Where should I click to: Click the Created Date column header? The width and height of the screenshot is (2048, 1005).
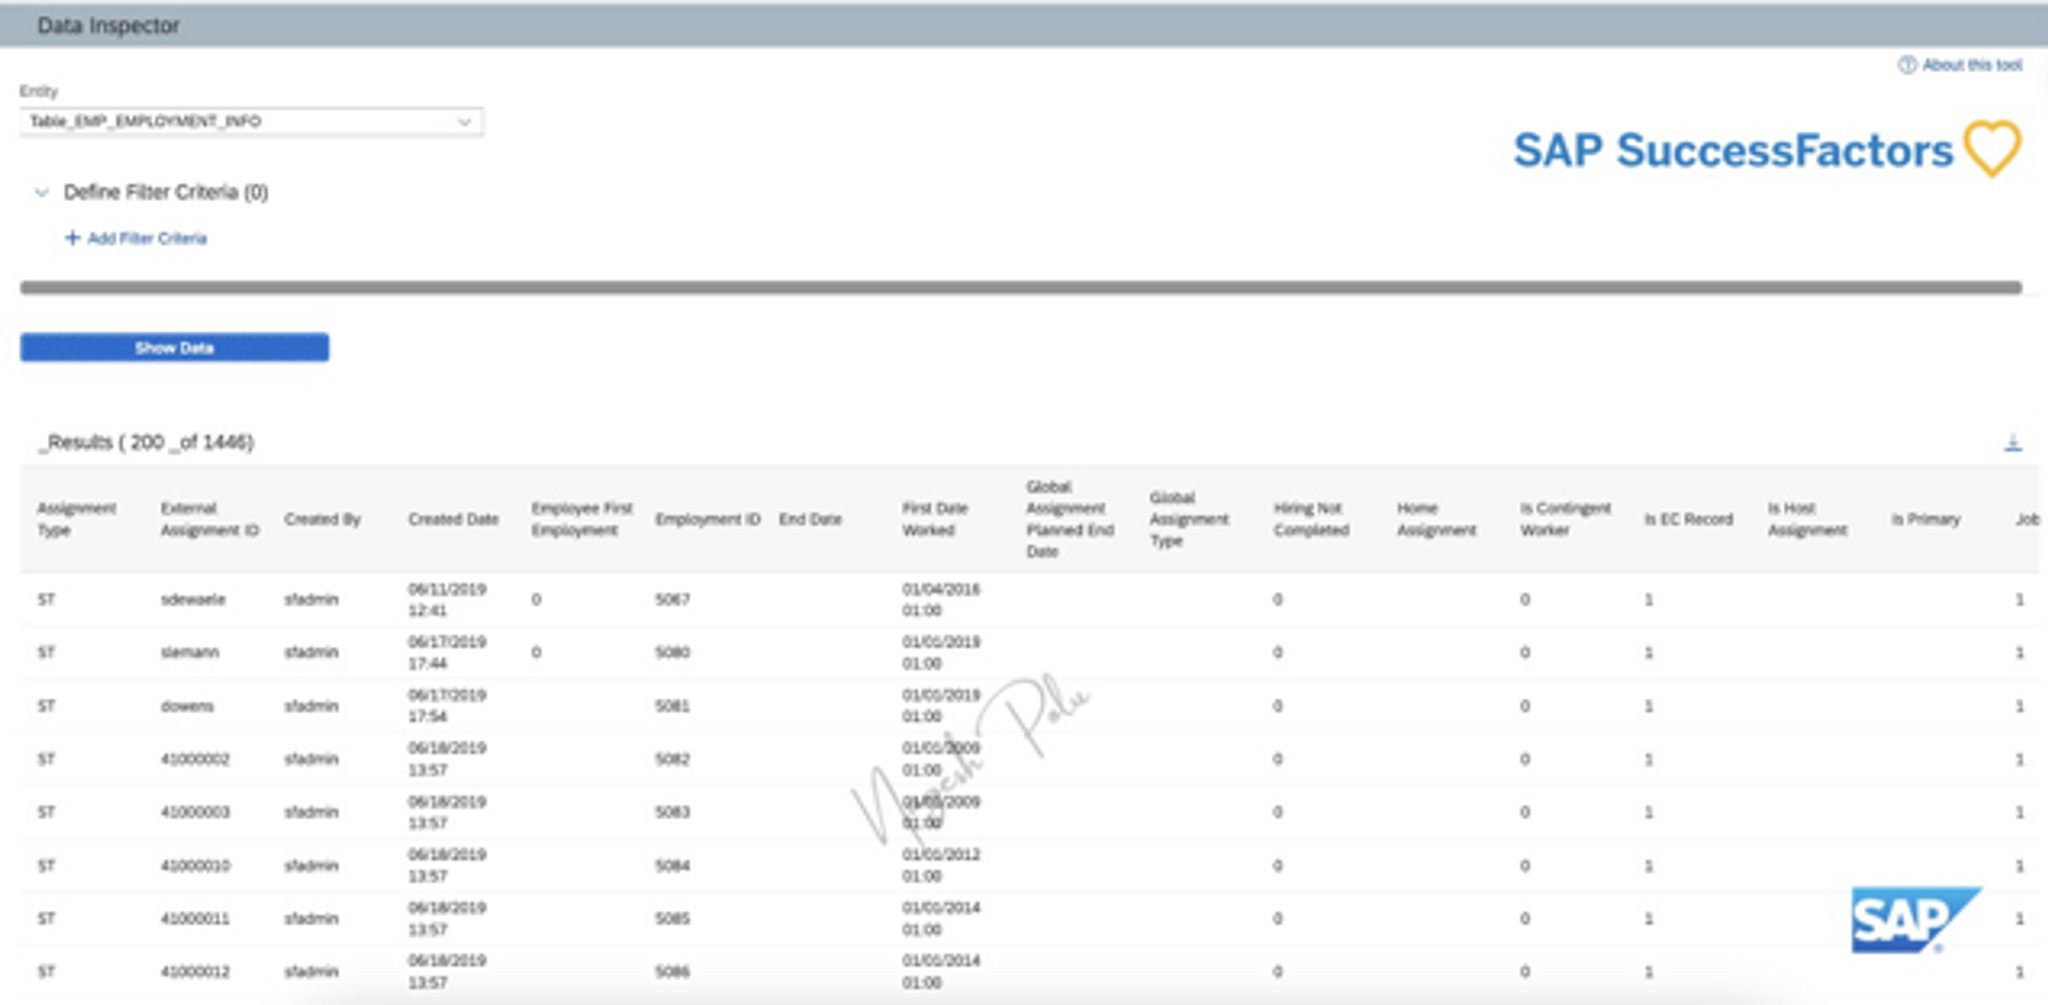453,519
